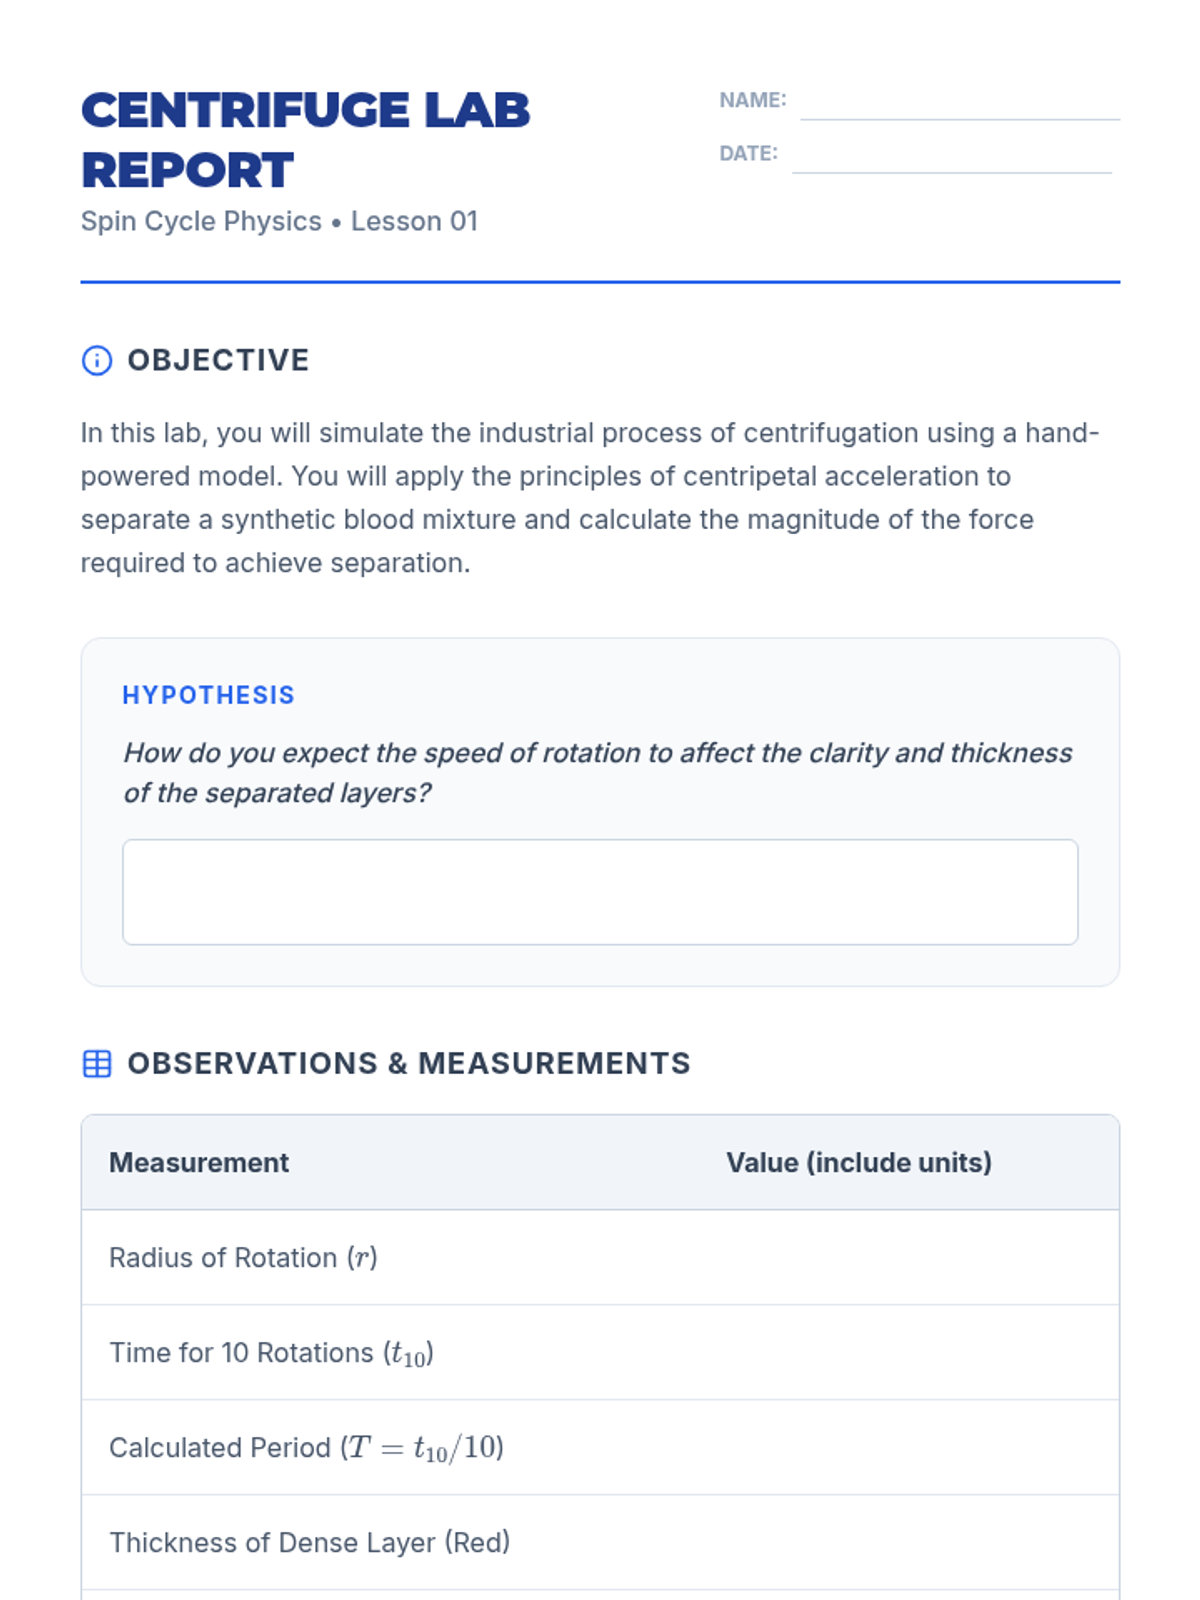The image size is (1200, 1600).
Task: Click the Hypothesis label
Action: point(208,695)
